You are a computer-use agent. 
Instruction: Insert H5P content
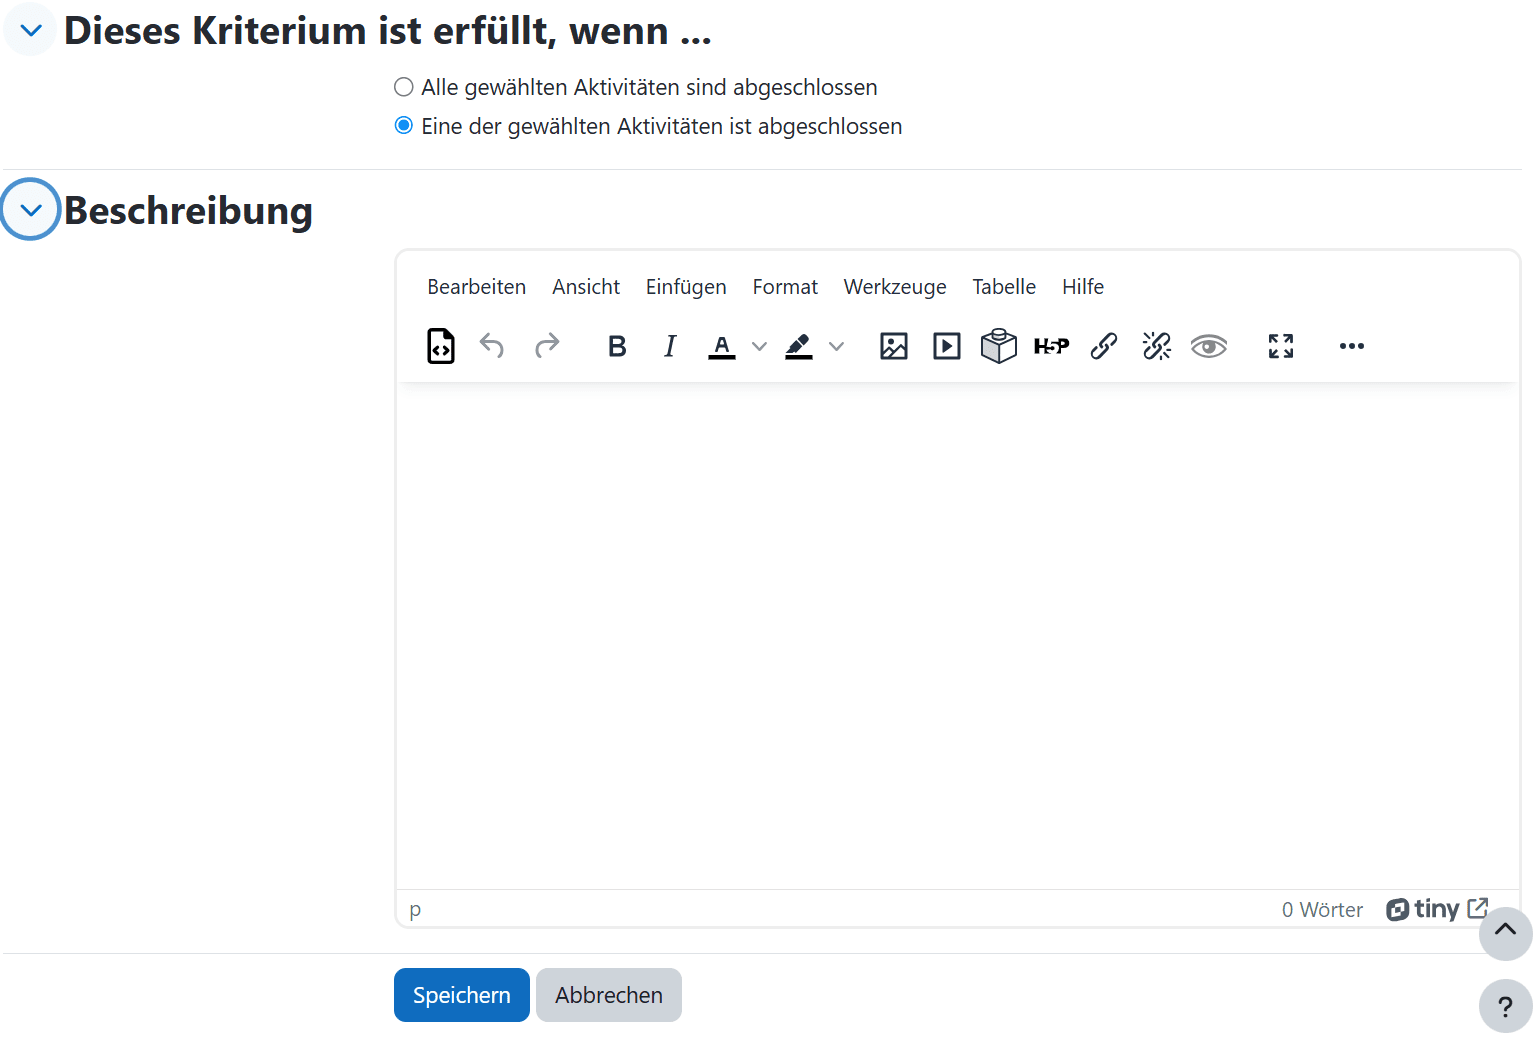(x=1051, y=346)
